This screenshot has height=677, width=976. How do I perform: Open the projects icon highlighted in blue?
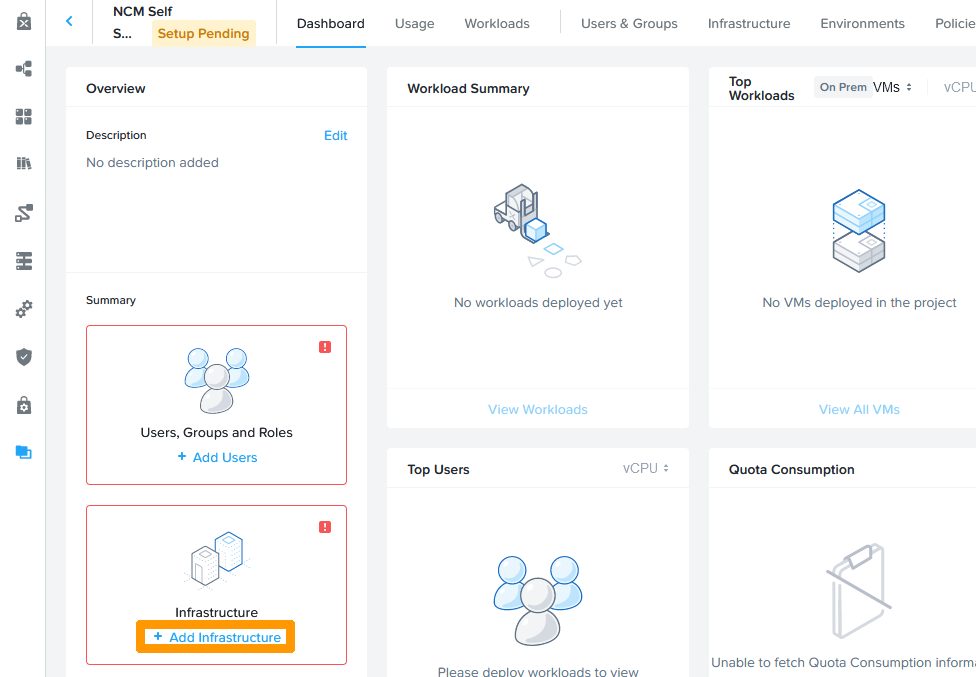(24, 452)
